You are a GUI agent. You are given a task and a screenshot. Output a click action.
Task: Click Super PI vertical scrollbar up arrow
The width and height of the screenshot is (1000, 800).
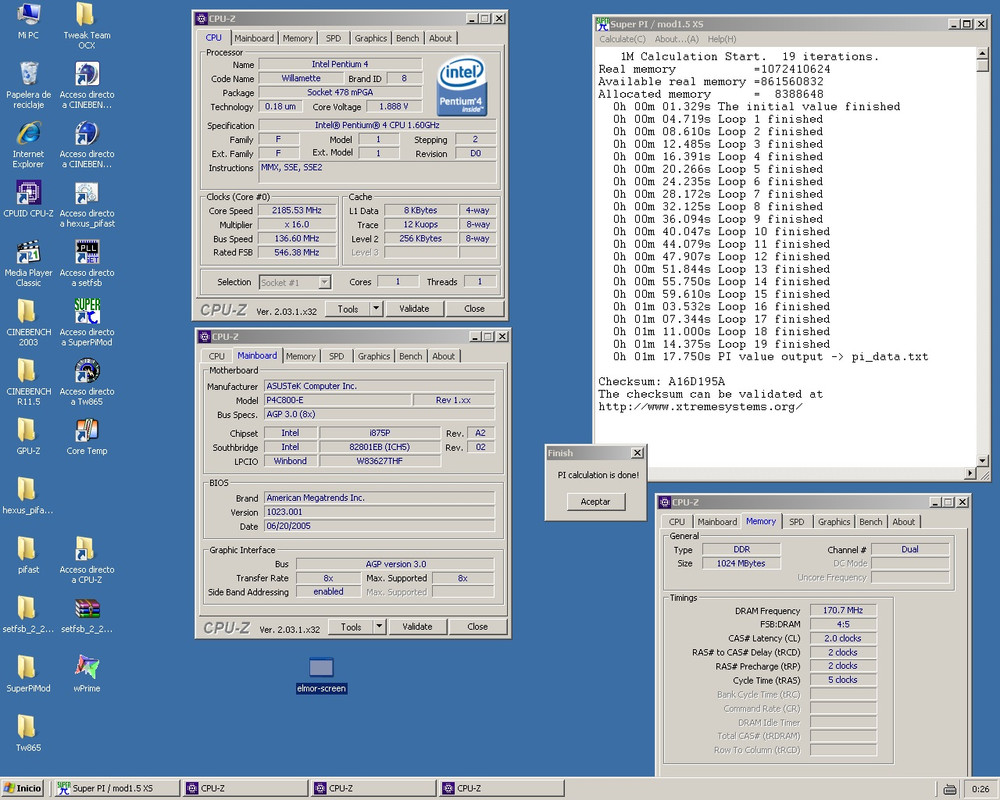(x=982, y=54)
